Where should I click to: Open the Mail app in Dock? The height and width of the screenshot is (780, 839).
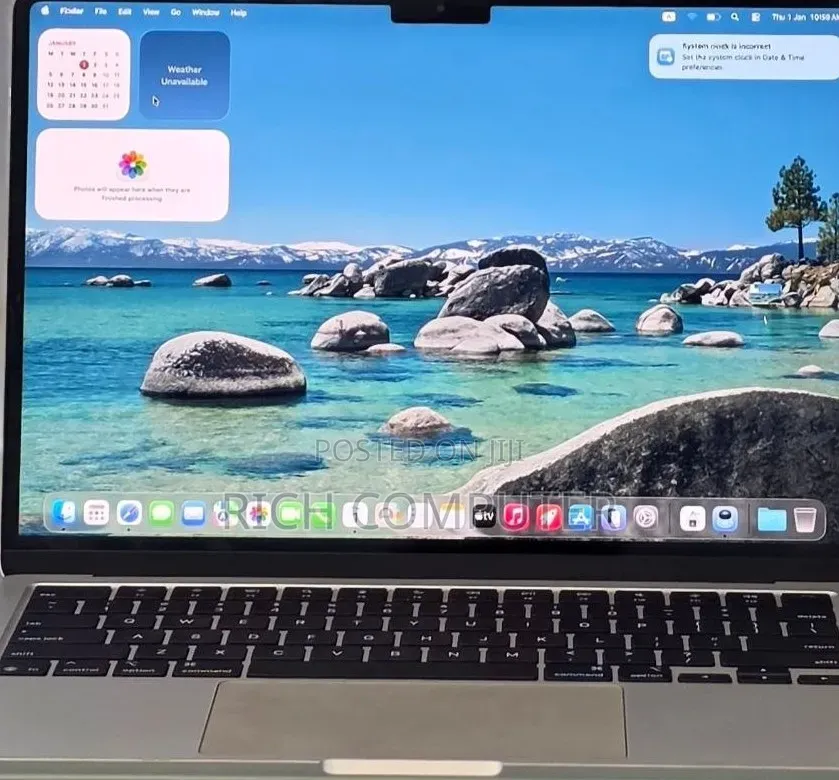click(194, 515)
